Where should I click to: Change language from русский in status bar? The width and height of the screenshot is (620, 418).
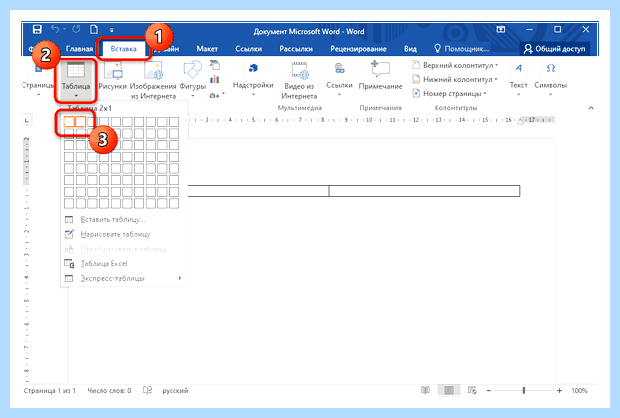point(175,391)
